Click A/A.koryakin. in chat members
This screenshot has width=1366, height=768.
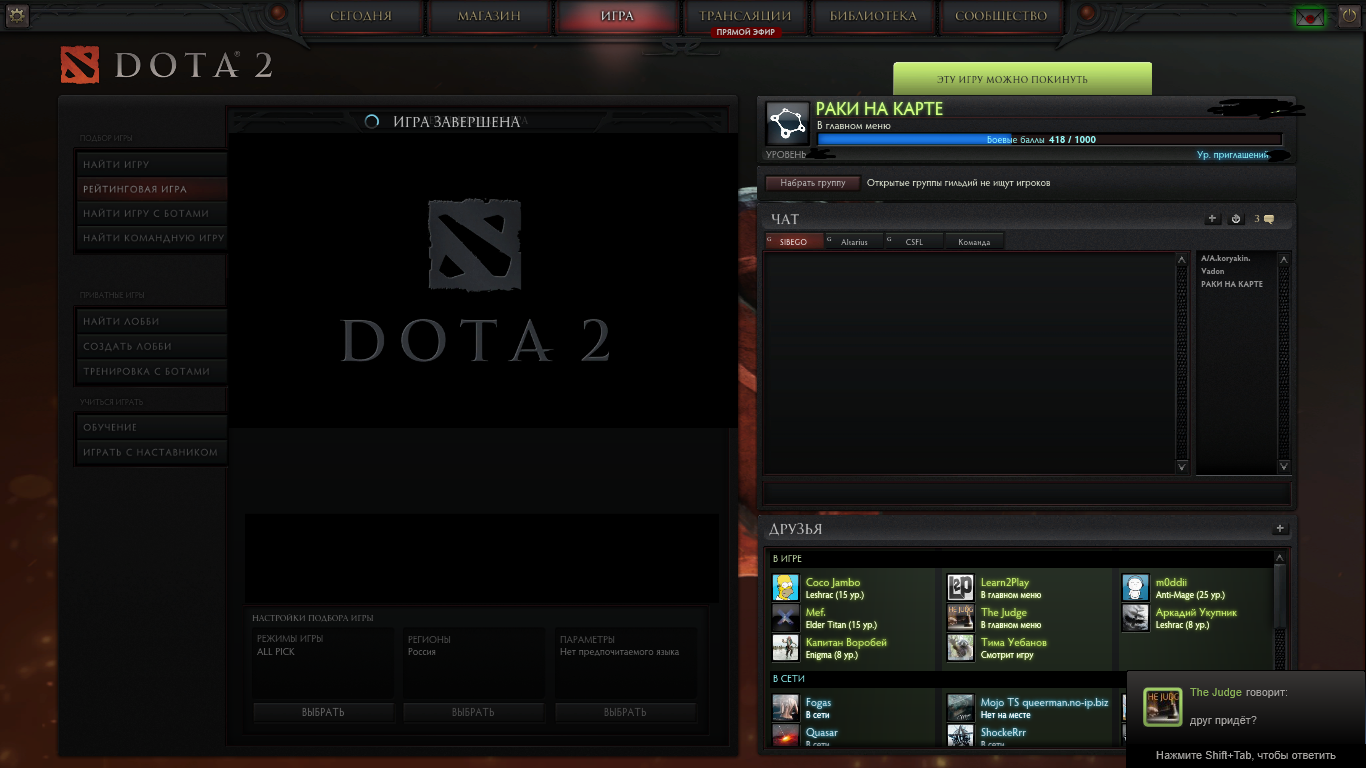pyautogui.click(x=1225, y=258)
